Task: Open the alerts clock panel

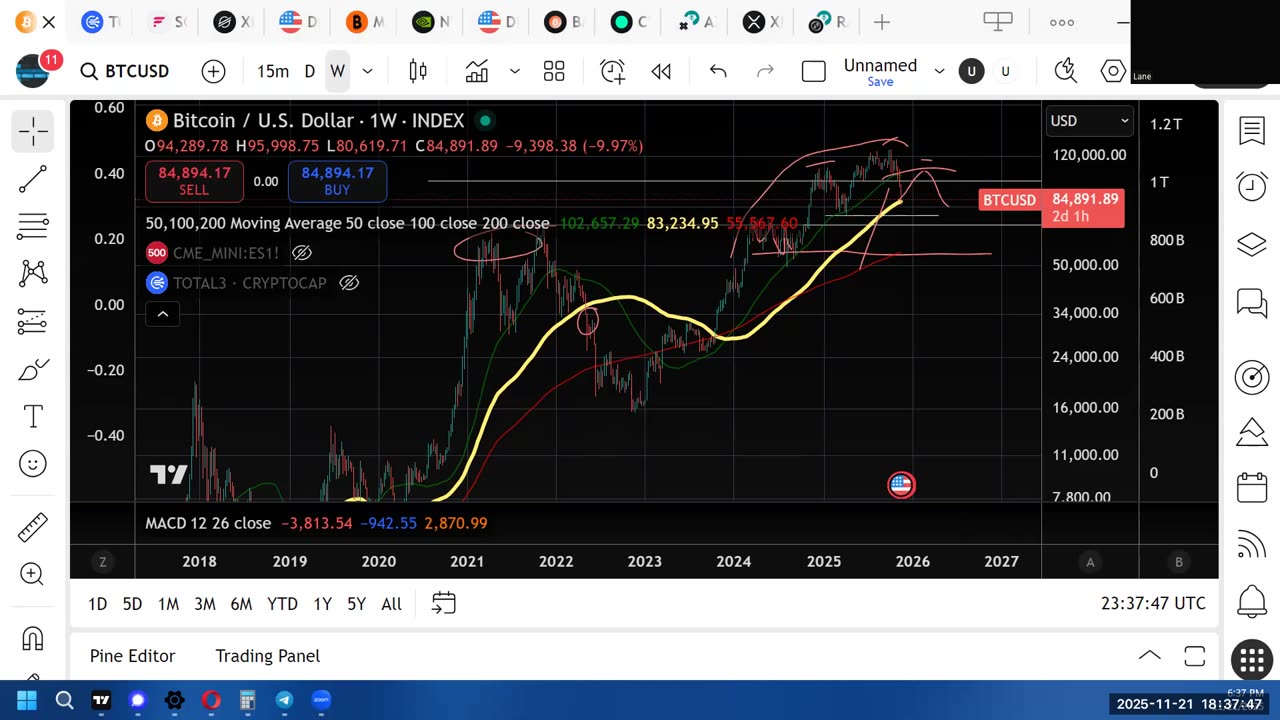Action: click(1252, 186)
